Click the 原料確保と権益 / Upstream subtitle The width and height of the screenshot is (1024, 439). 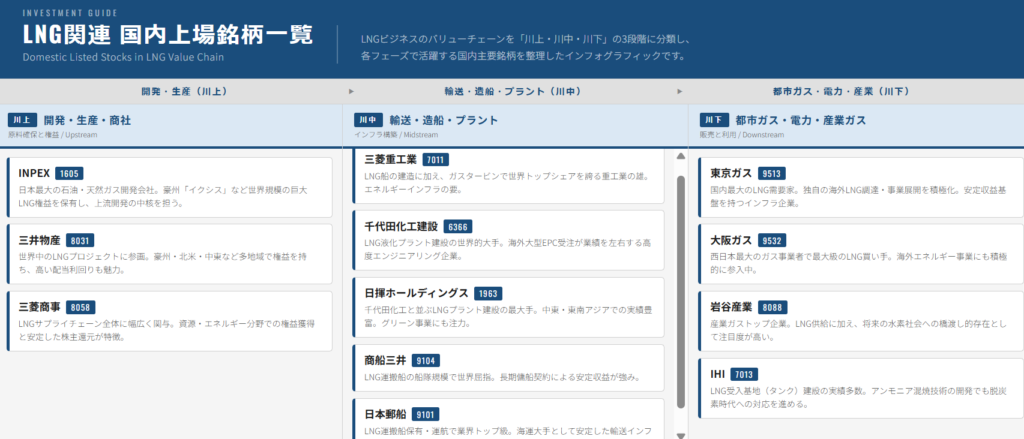pyautogui.click(x=53, y=135)
